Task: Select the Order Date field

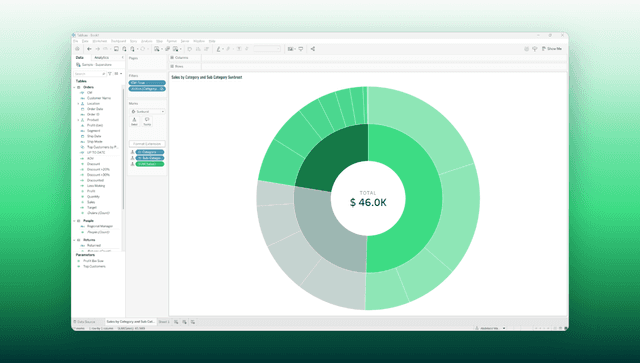Action: click(x=95, y=109)
